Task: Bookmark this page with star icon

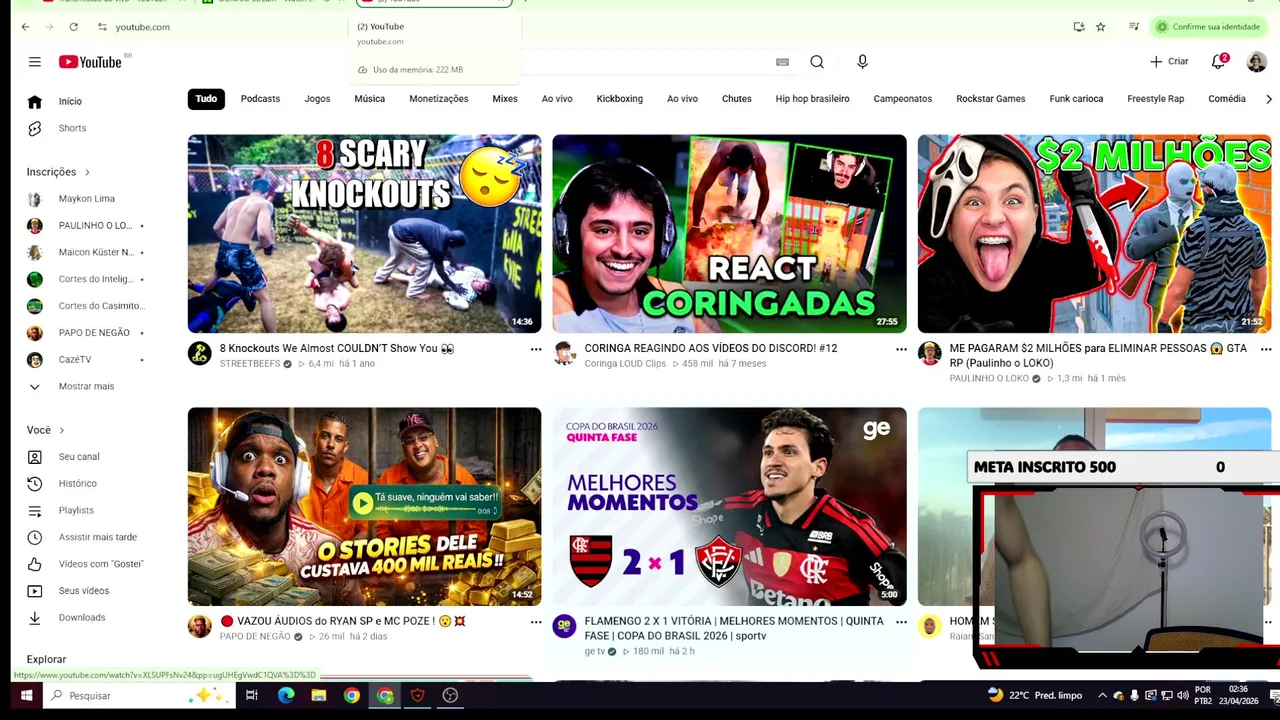Action: 1100,27
